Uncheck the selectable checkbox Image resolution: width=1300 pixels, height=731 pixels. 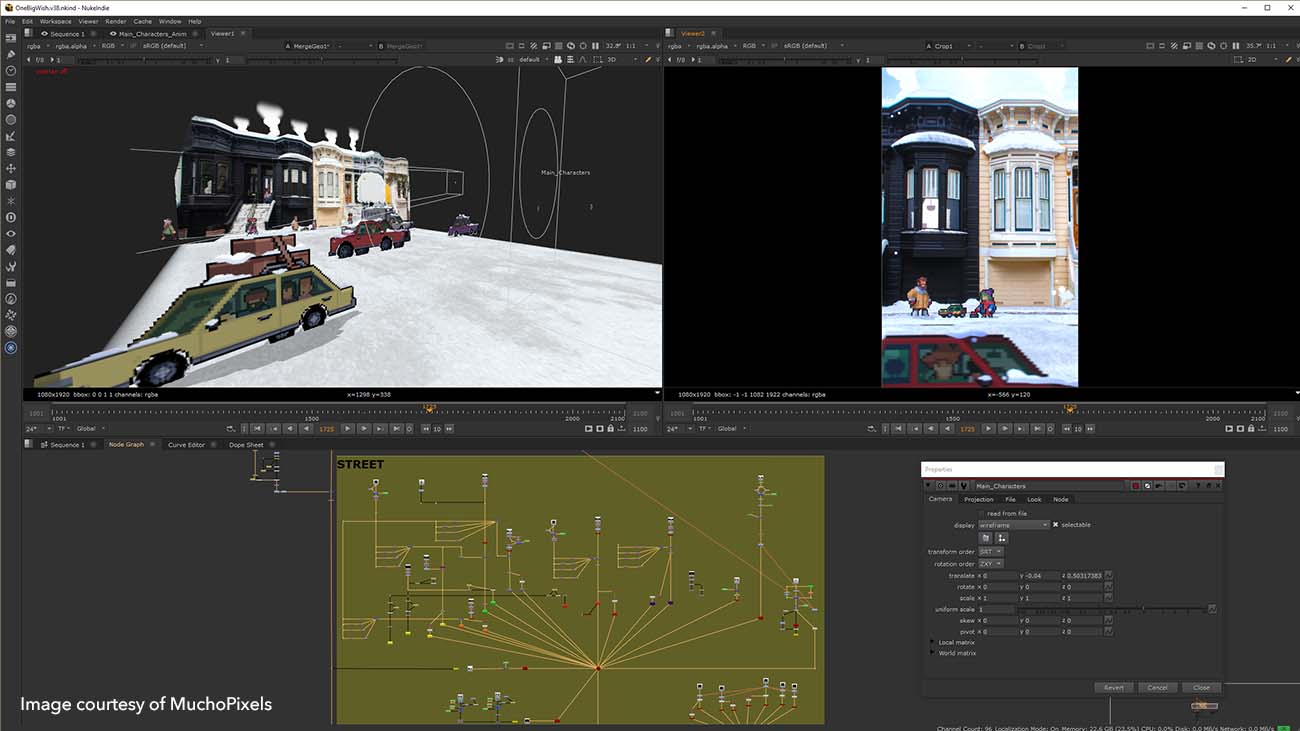[x=1055, y=525]
